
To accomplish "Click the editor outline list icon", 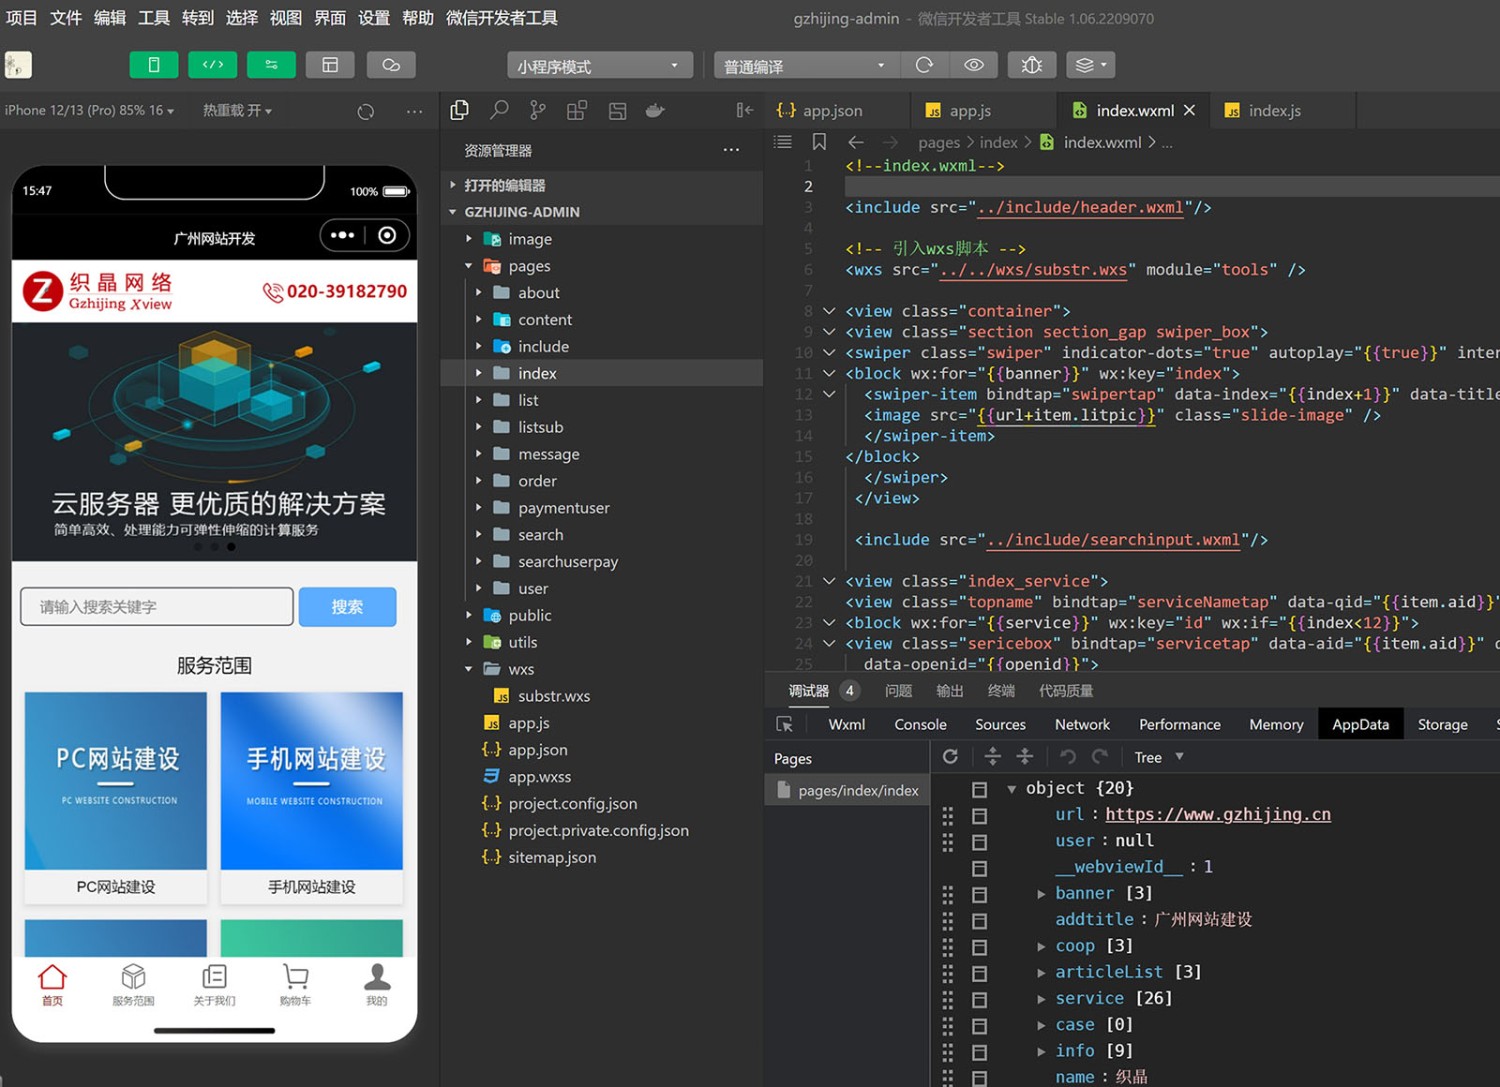I will pos(783,142).
